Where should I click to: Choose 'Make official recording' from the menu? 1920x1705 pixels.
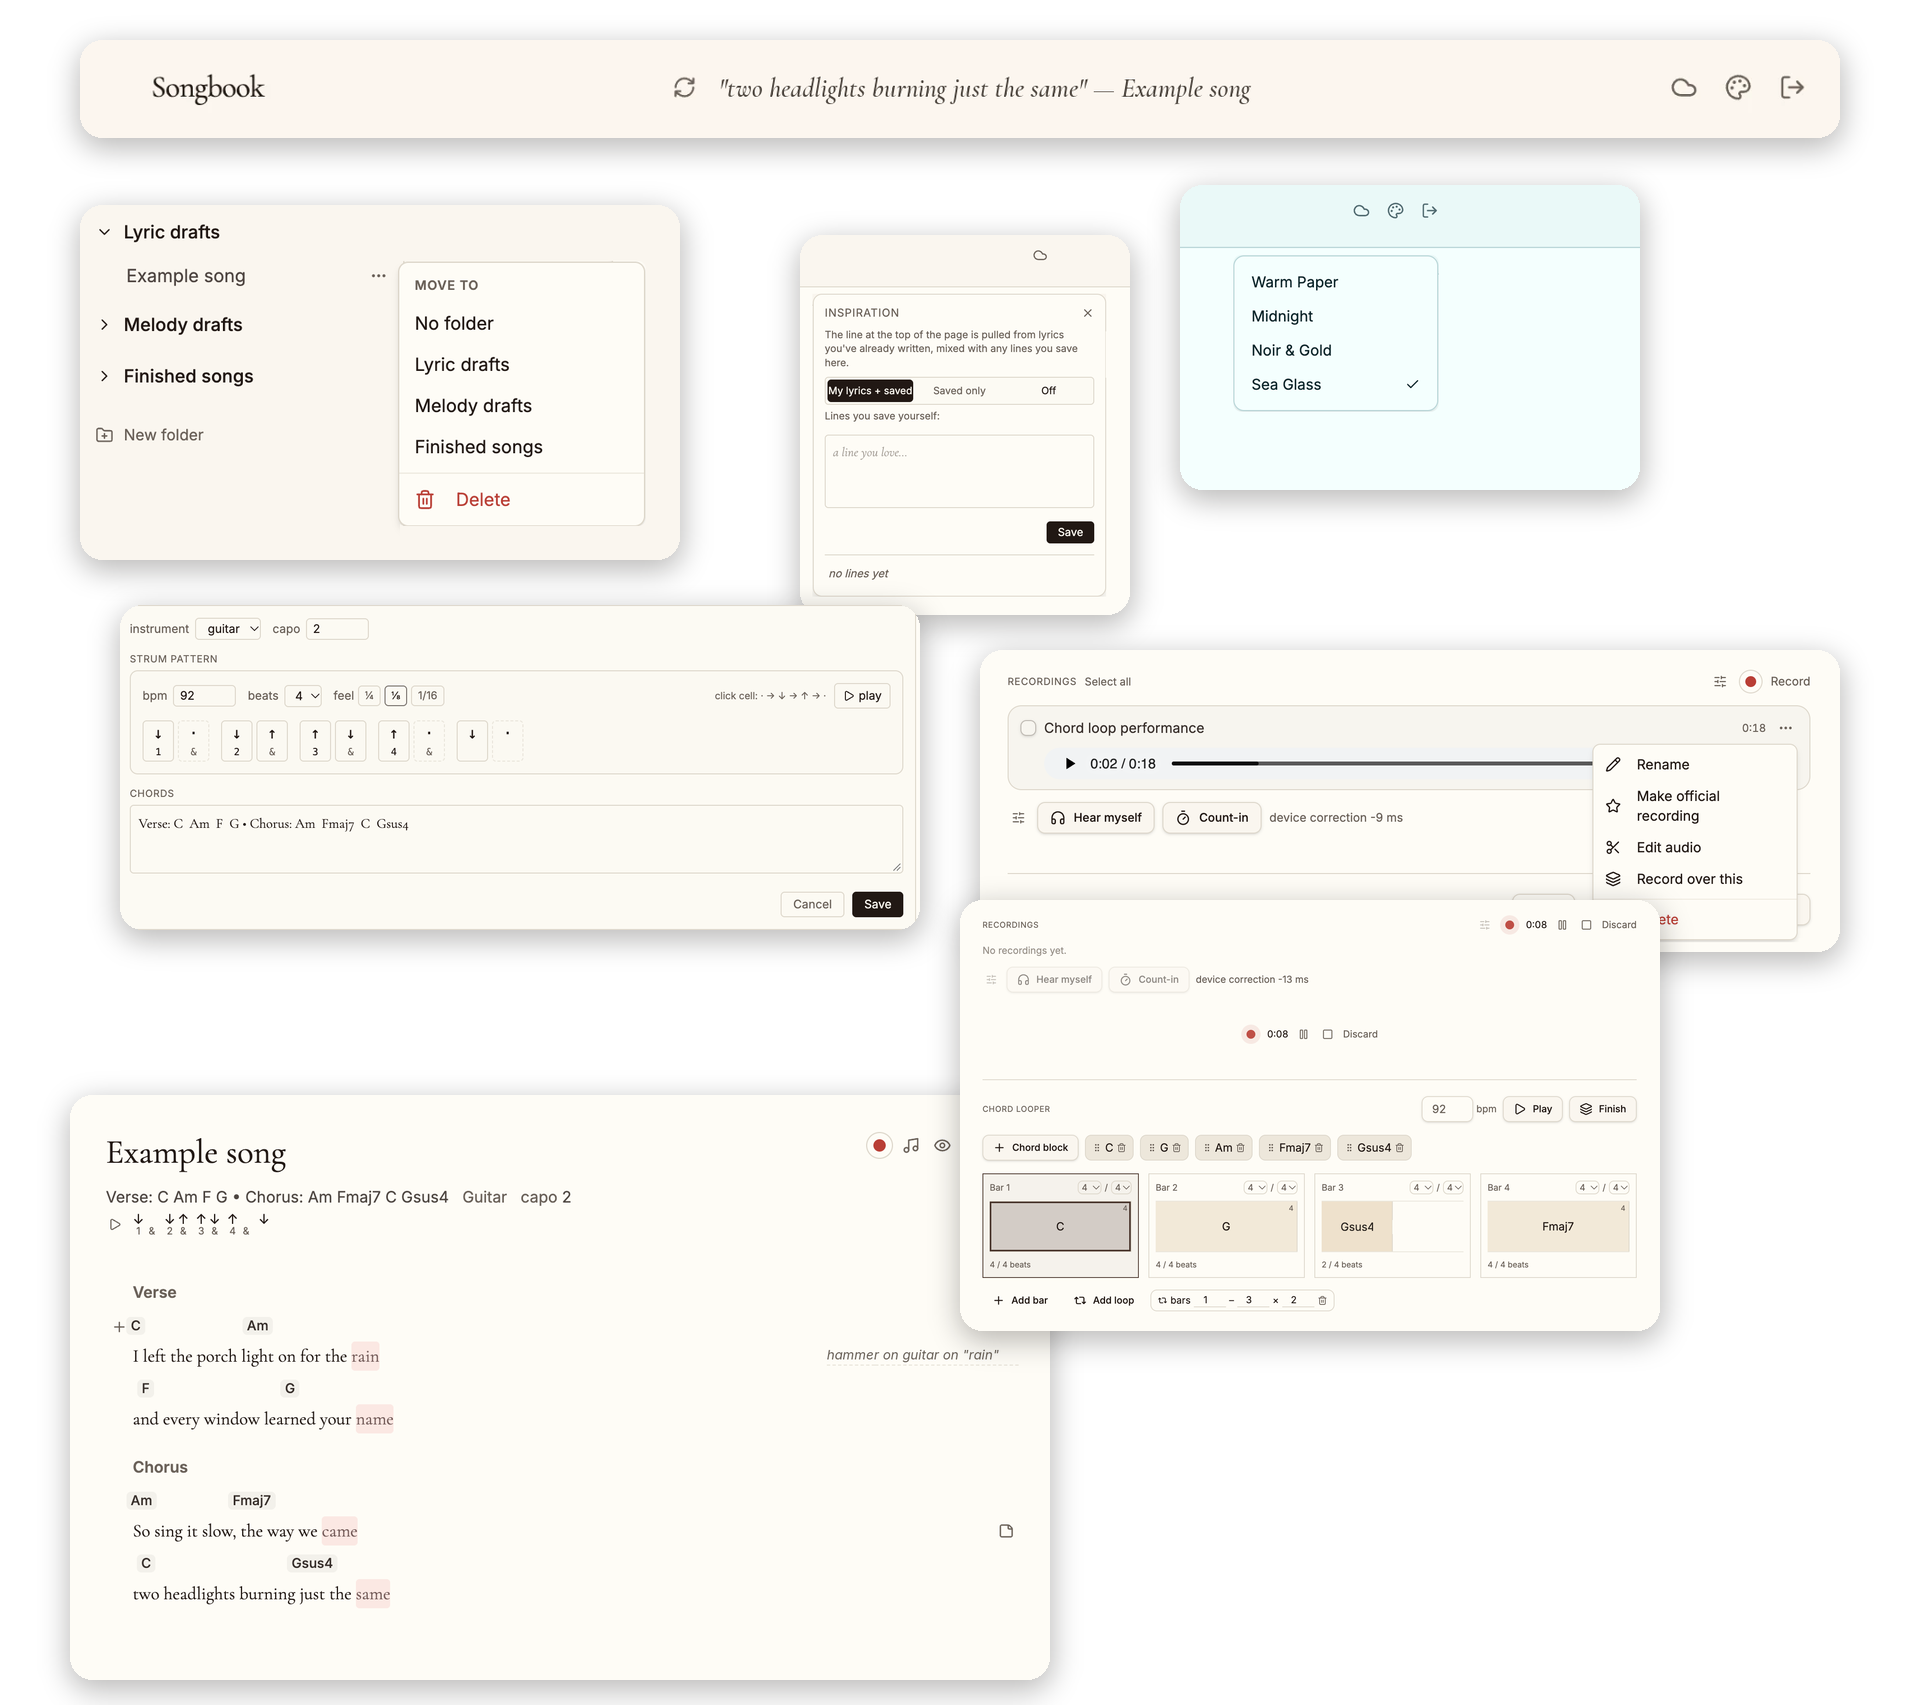click(1694, 806)
